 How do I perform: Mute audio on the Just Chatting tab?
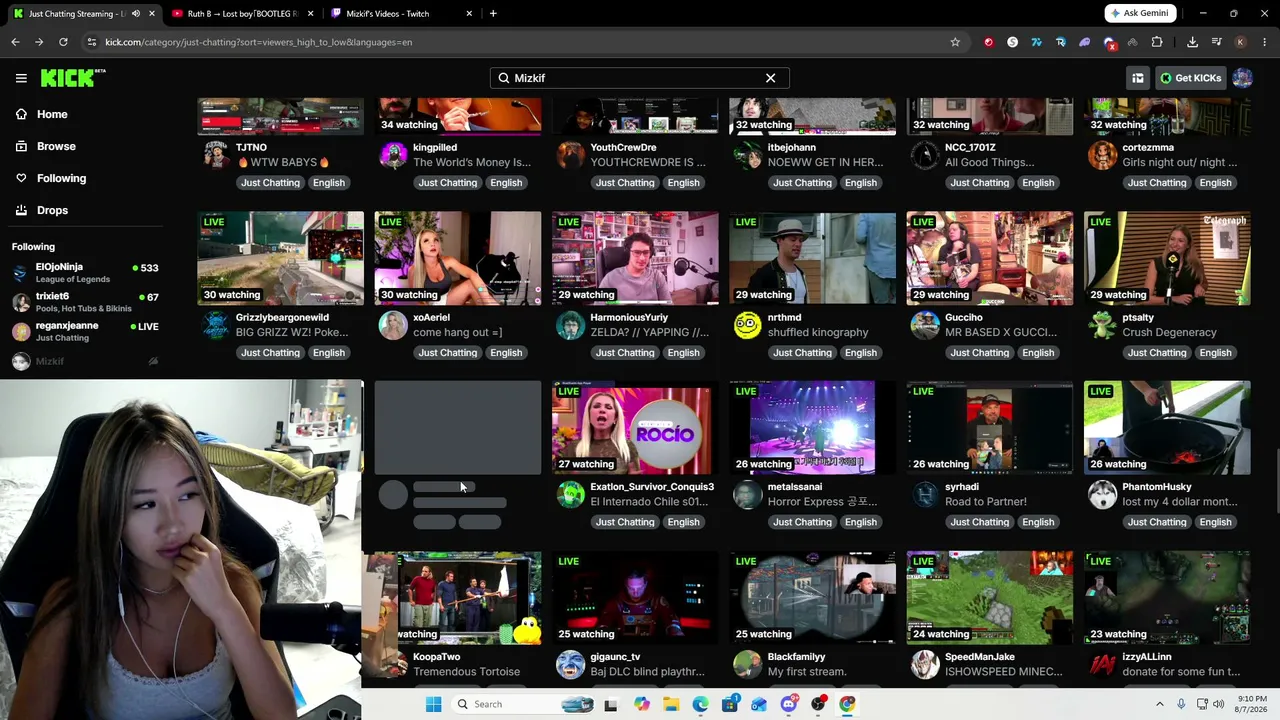coord(136,14)
